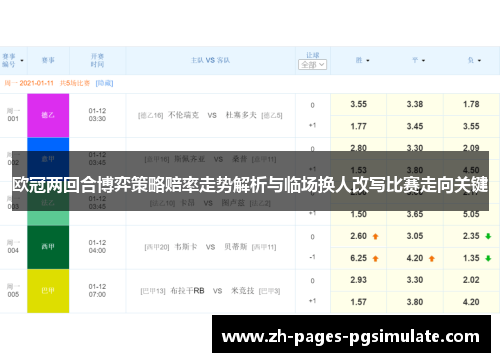Image resolution: width=500 pixels, height=362 pixels.
Task: Click away team 米竞技
Action: click(x=243, y=291)
